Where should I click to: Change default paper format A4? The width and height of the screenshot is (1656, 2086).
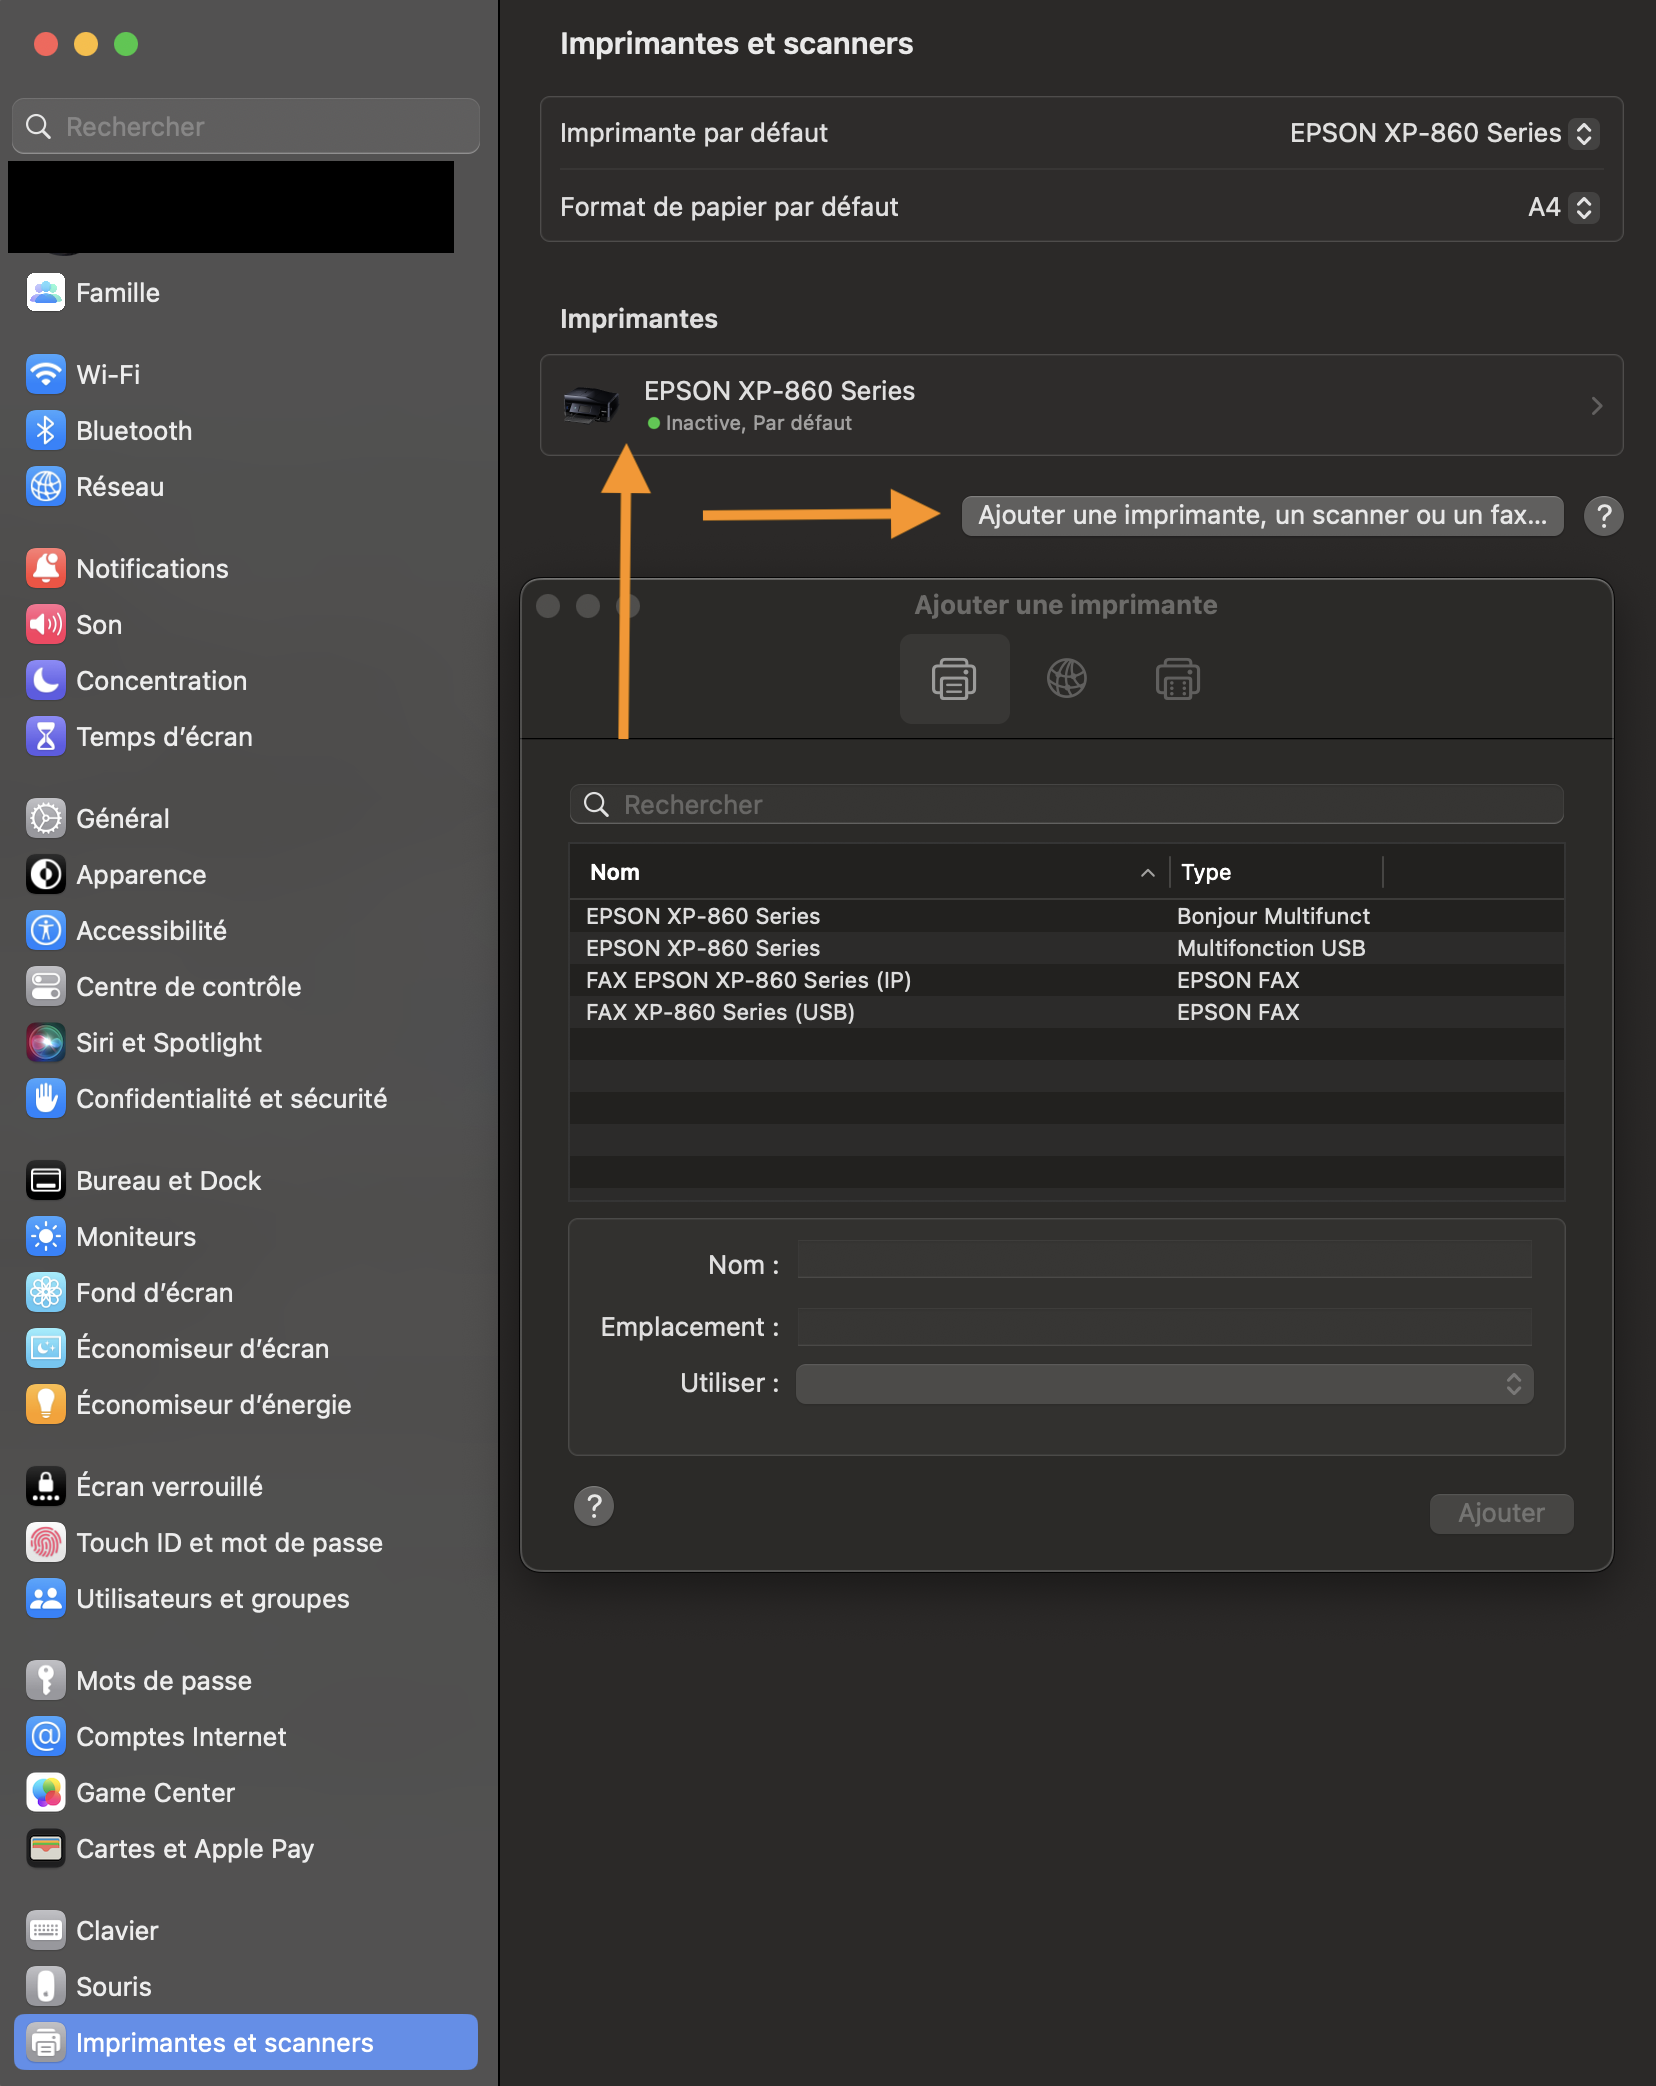pyautogui.click(x=1564, y=207)
